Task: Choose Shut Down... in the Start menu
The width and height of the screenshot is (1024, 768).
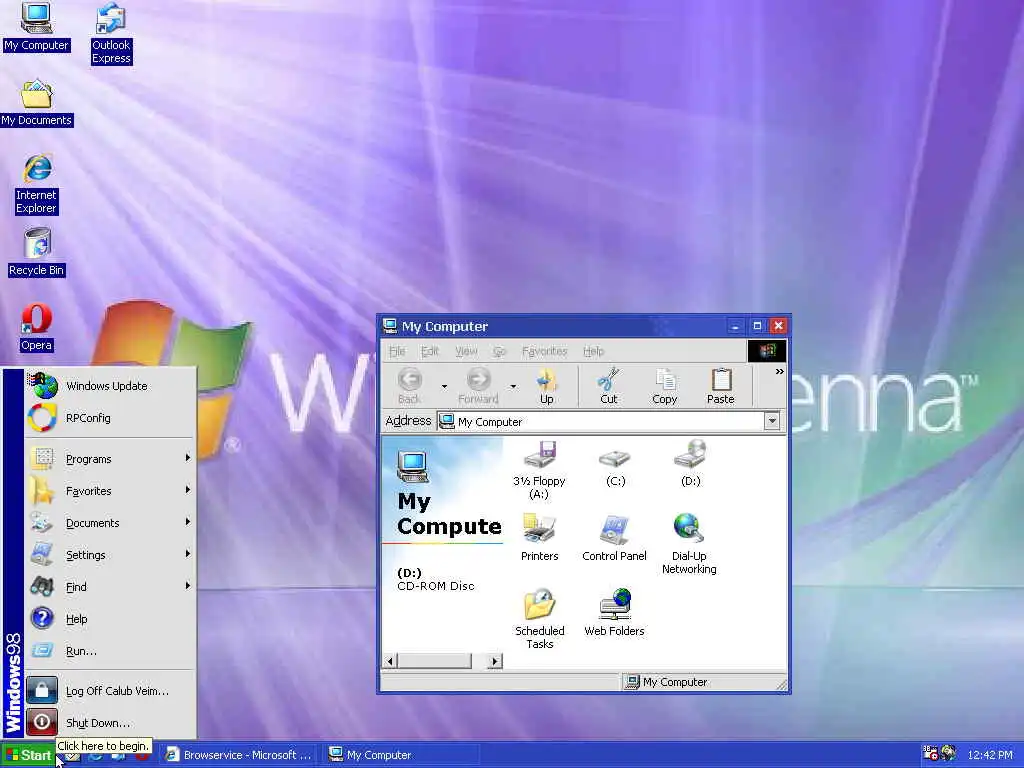Action: click(x=110, y=723)
